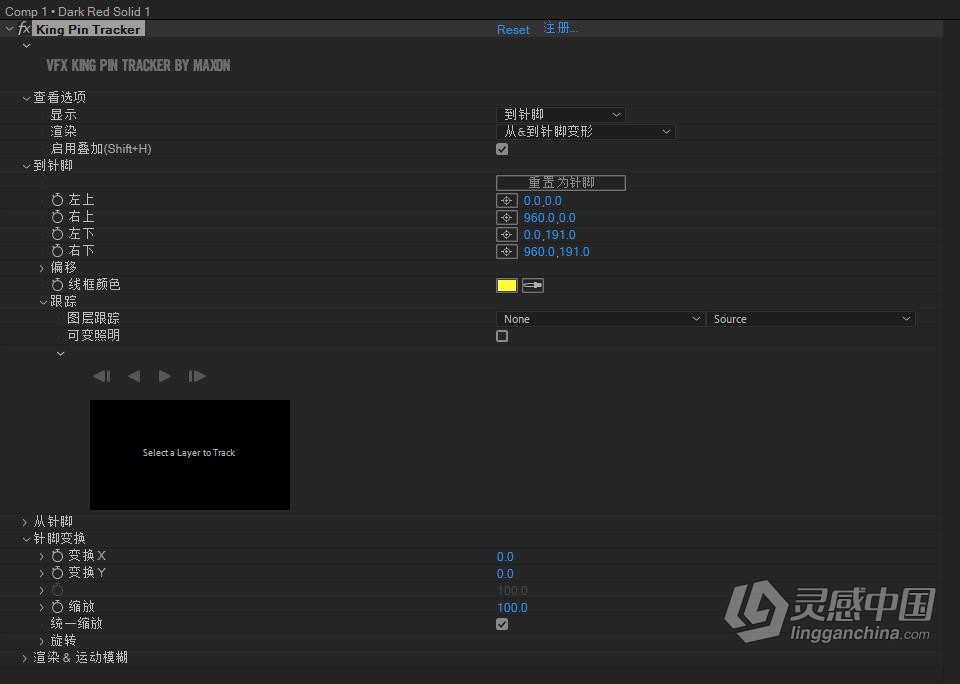This screenshot has width=960, height=684.
Task: Collapse the 查看选项 group
Action: [x=26, y=98]
